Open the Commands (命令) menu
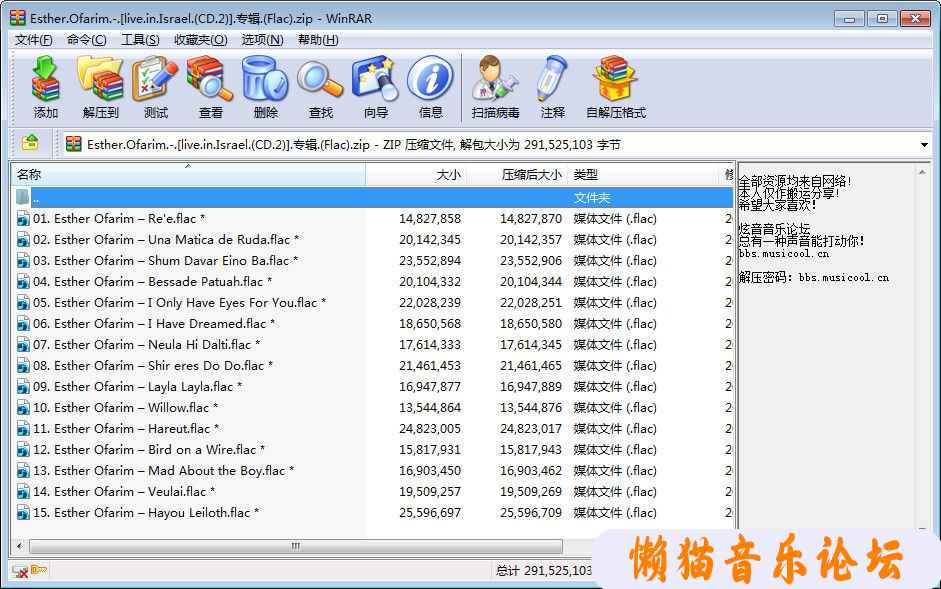The width and height of the screenshot is (941, 589). 86,40
